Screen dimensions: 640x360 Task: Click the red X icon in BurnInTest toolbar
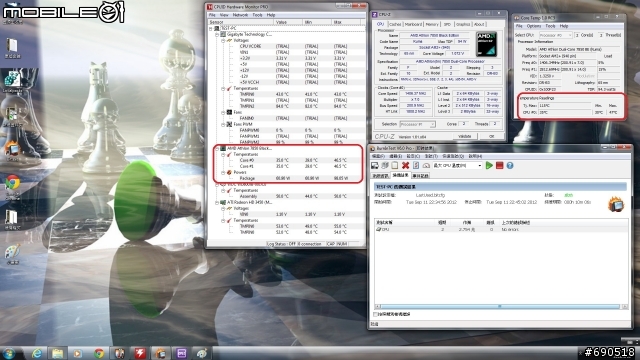point(405,165)
